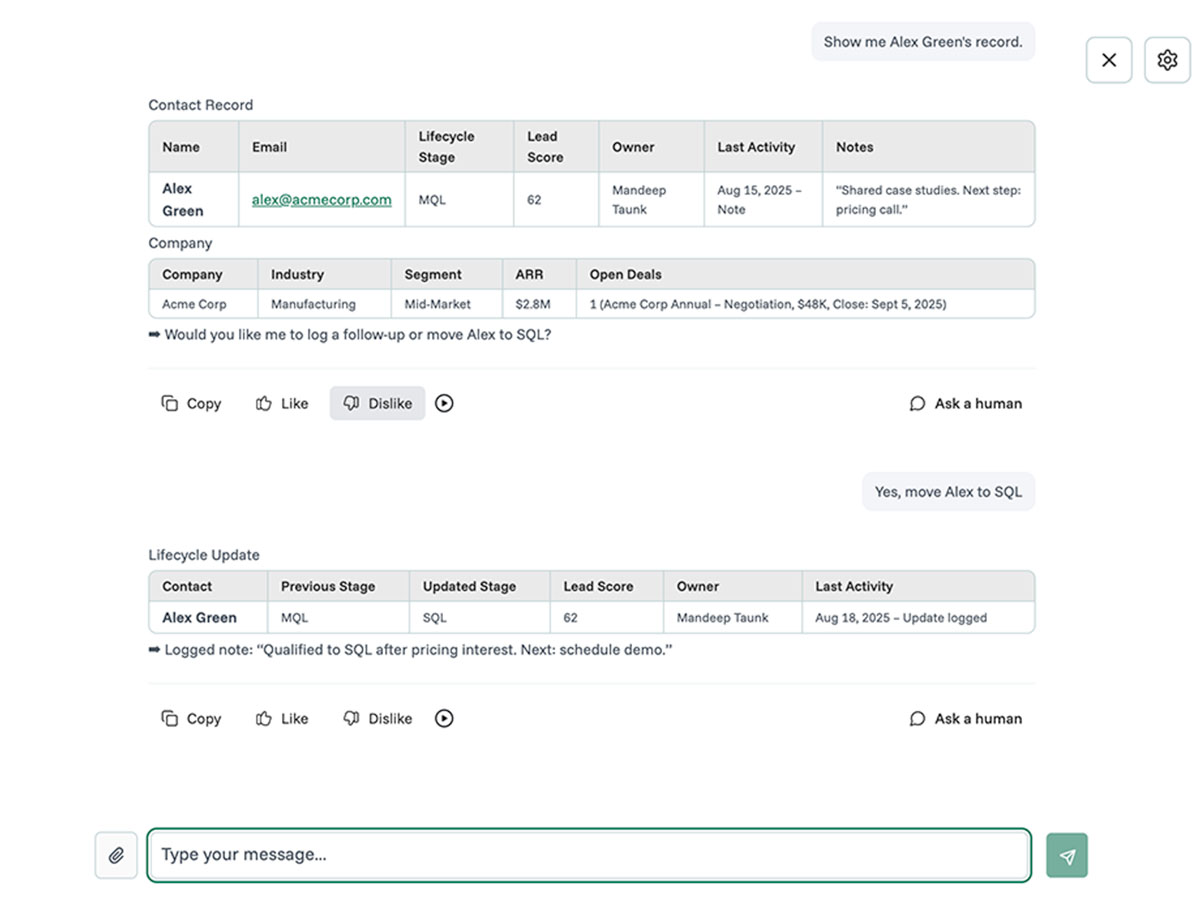Screen dimensions: 1200x900
Task: Click the 'Show me Alex Green's record.' message
Action: point(923,42)
